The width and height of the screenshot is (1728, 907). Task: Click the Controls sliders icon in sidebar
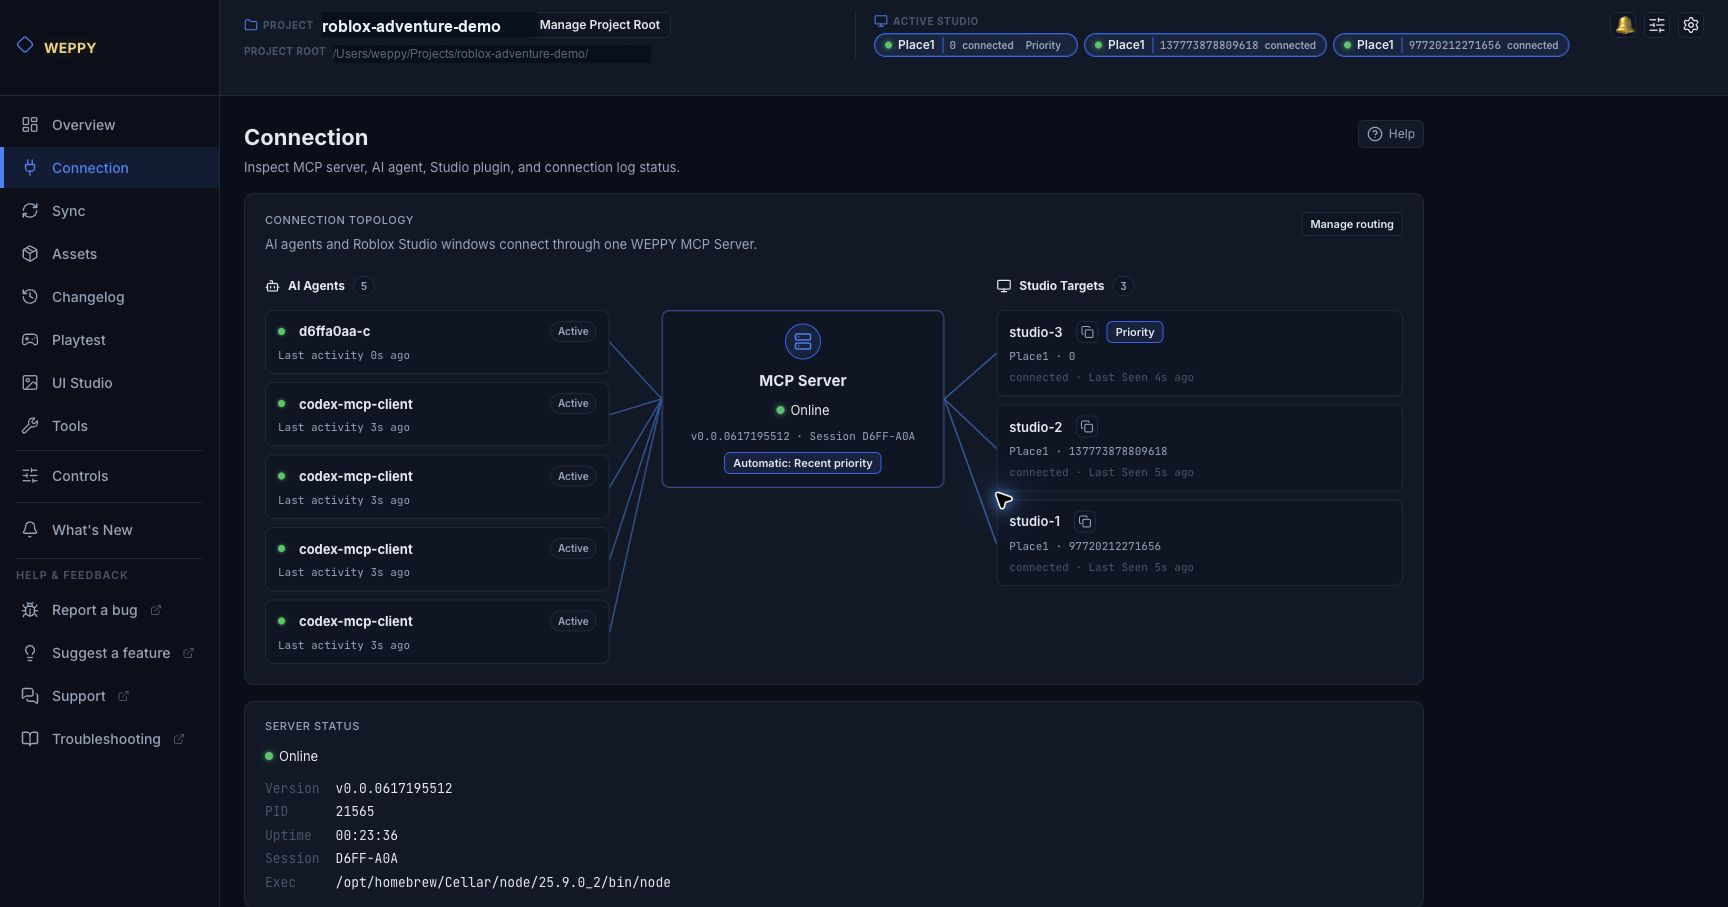pos(30,476)
